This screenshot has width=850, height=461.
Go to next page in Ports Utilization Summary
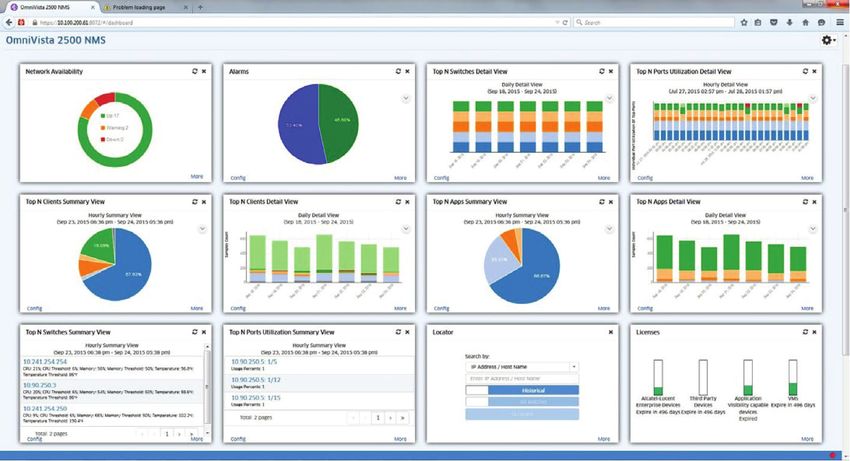point(390,418)
